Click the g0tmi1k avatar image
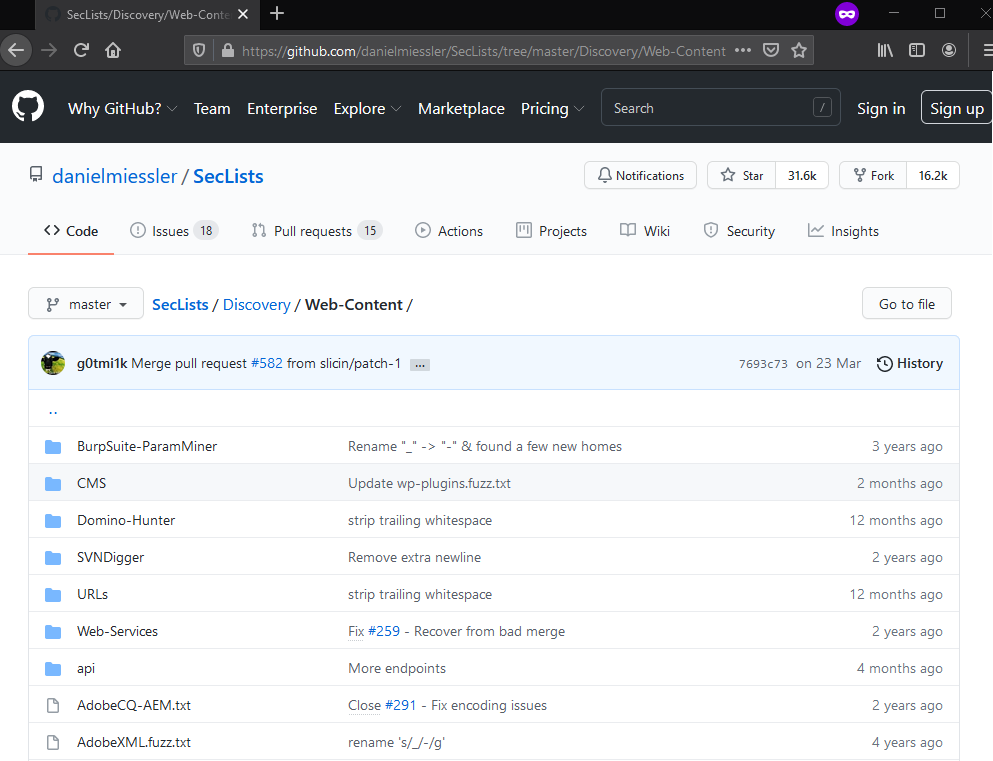 [x=53, y=363]
